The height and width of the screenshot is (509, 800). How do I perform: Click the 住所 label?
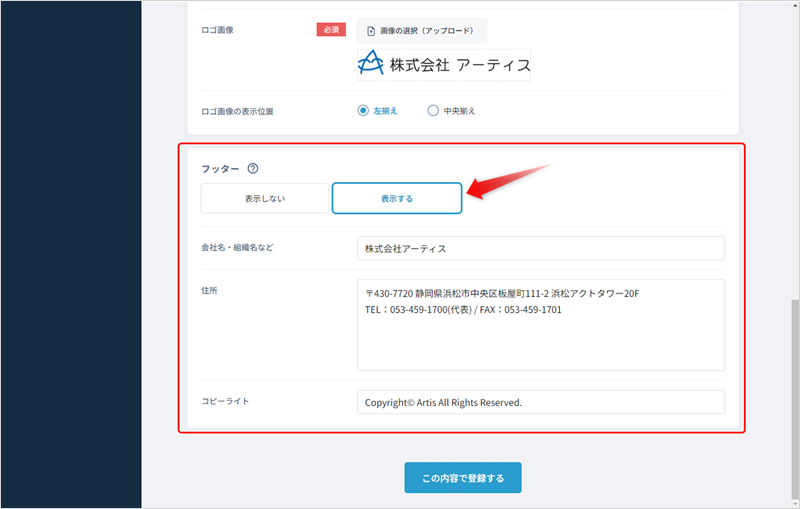[209, 290]
